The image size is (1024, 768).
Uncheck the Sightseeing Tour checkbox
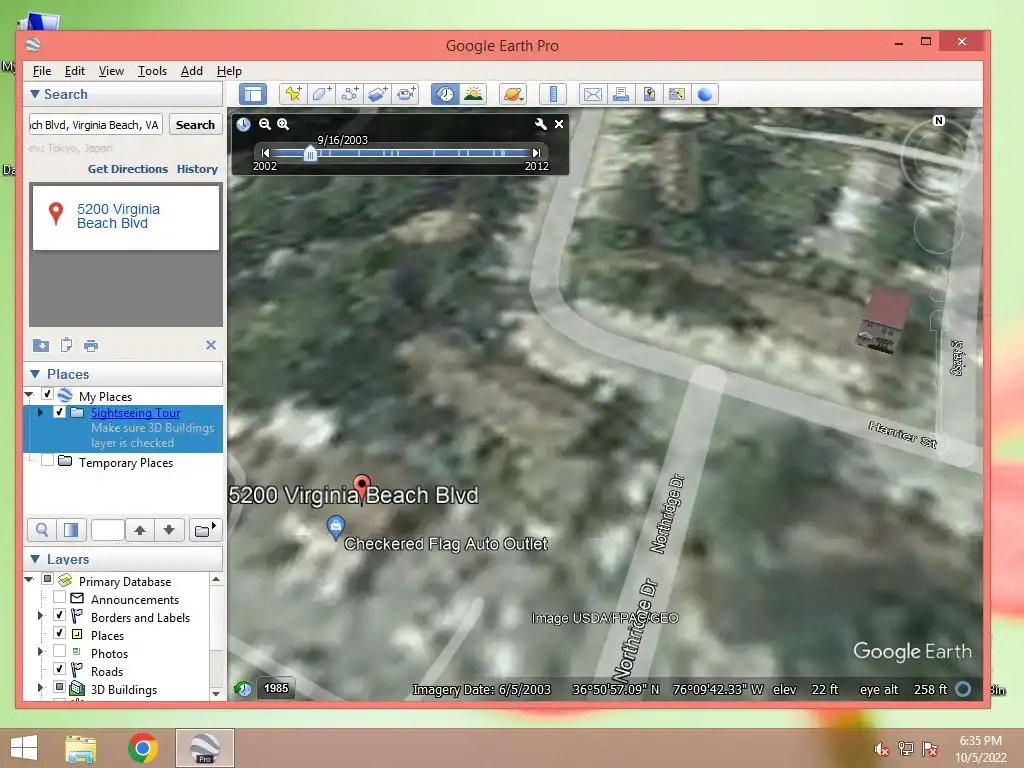pyautogui.click(x=59, y=412)
